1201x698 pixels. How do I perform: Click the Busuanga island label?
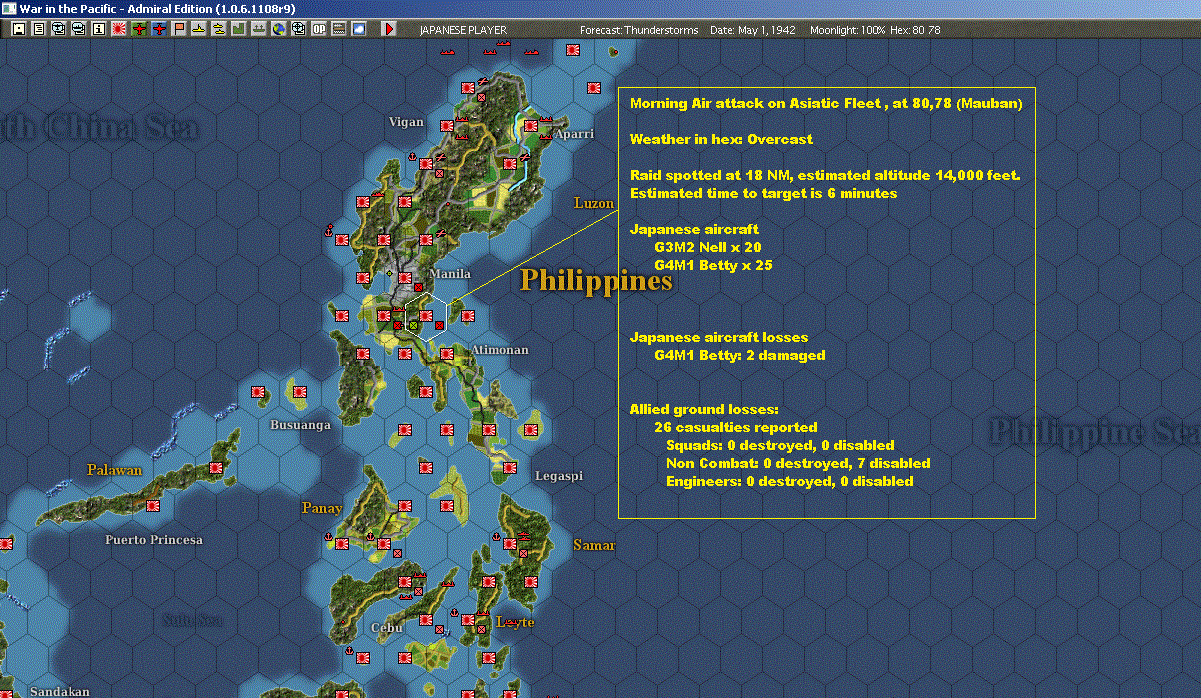coord(300,424)
